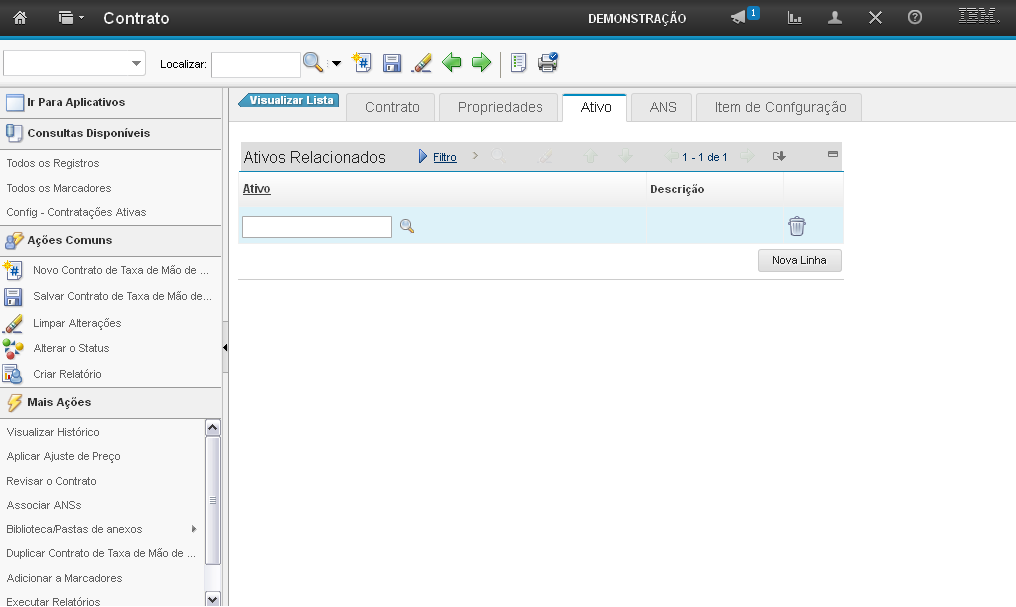Image resolution: width=1016 pixels, height=607 pixels.
Task: Go to next record green arrow
Action: pos(481,63)
